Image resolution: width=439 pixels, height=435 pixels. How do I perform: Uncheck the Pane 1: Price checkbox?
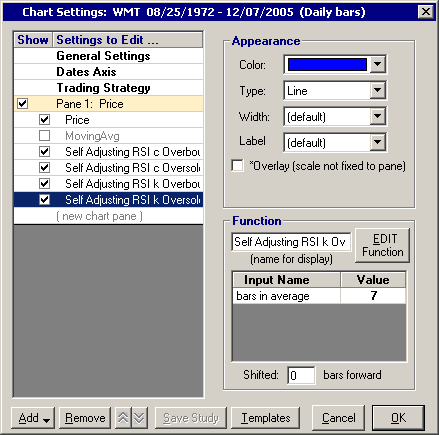point(23,104)
